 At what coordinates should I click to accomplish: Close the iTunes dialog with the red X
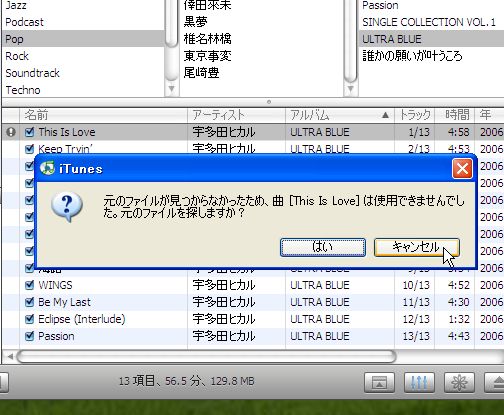(462, 169)
